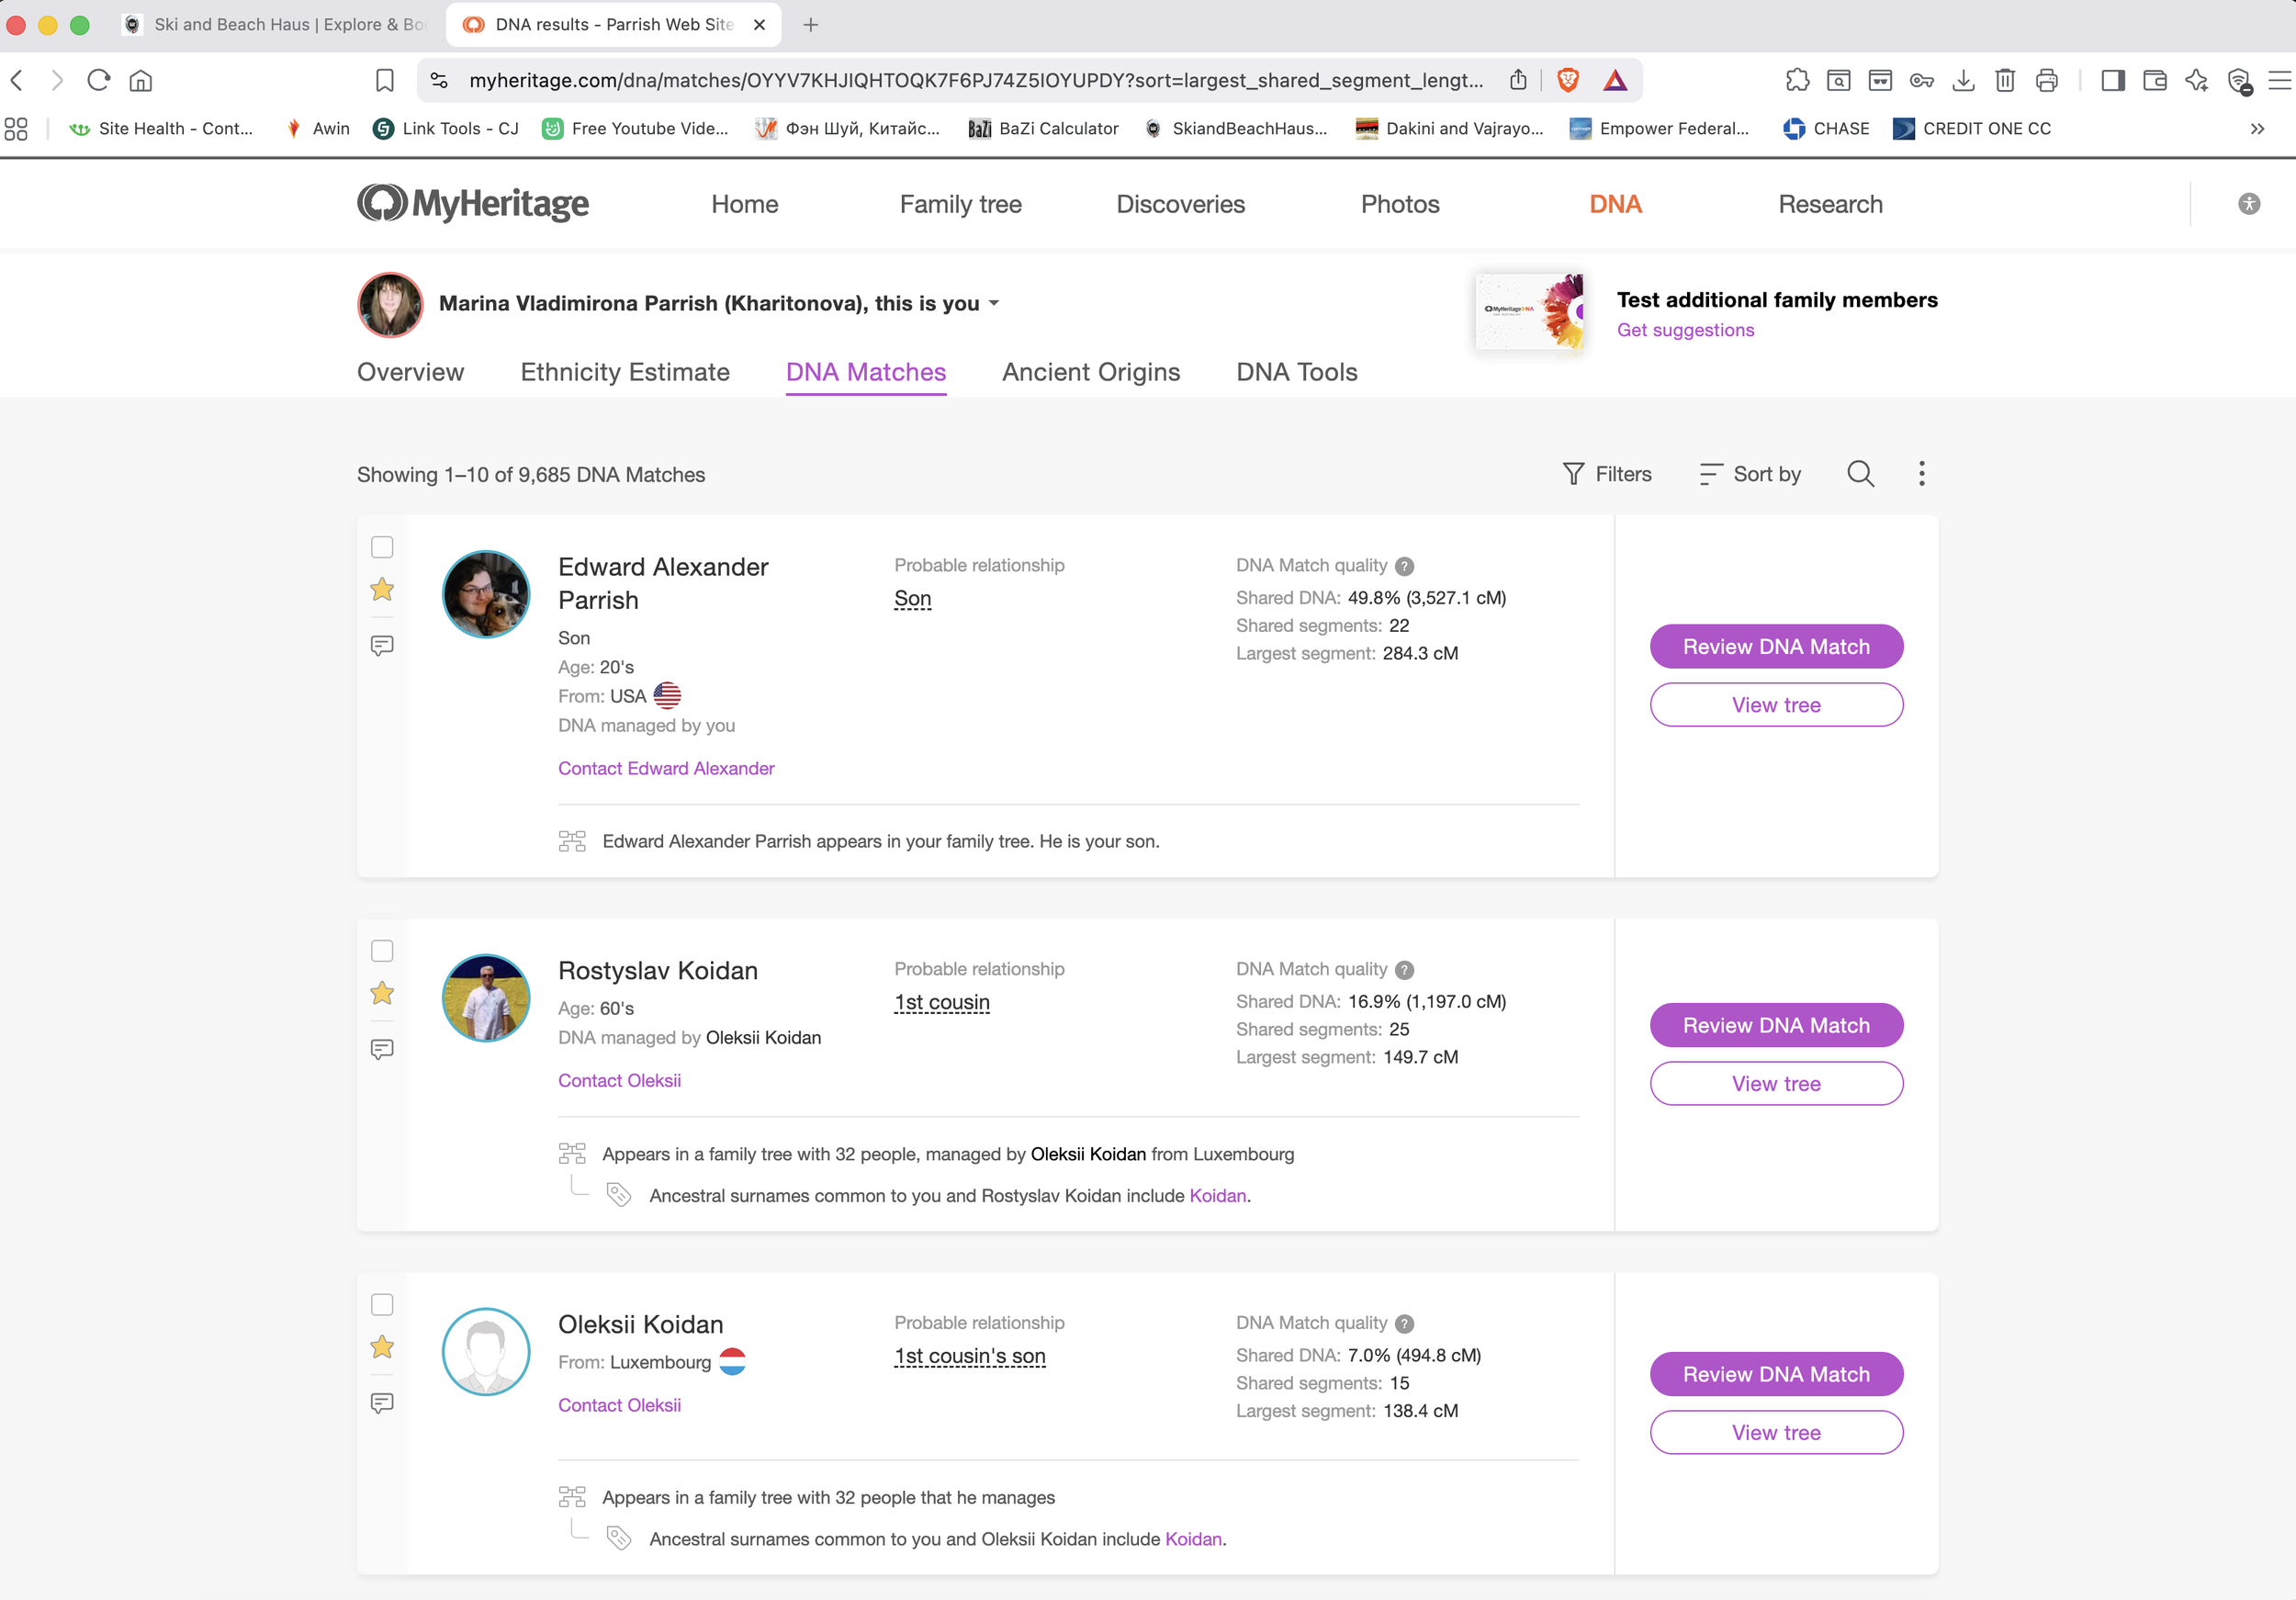Select the Rostyslav Koidan match checkbox
Image resolution: width=2296 pixels, height=1600 pixels.
[382, 951]
